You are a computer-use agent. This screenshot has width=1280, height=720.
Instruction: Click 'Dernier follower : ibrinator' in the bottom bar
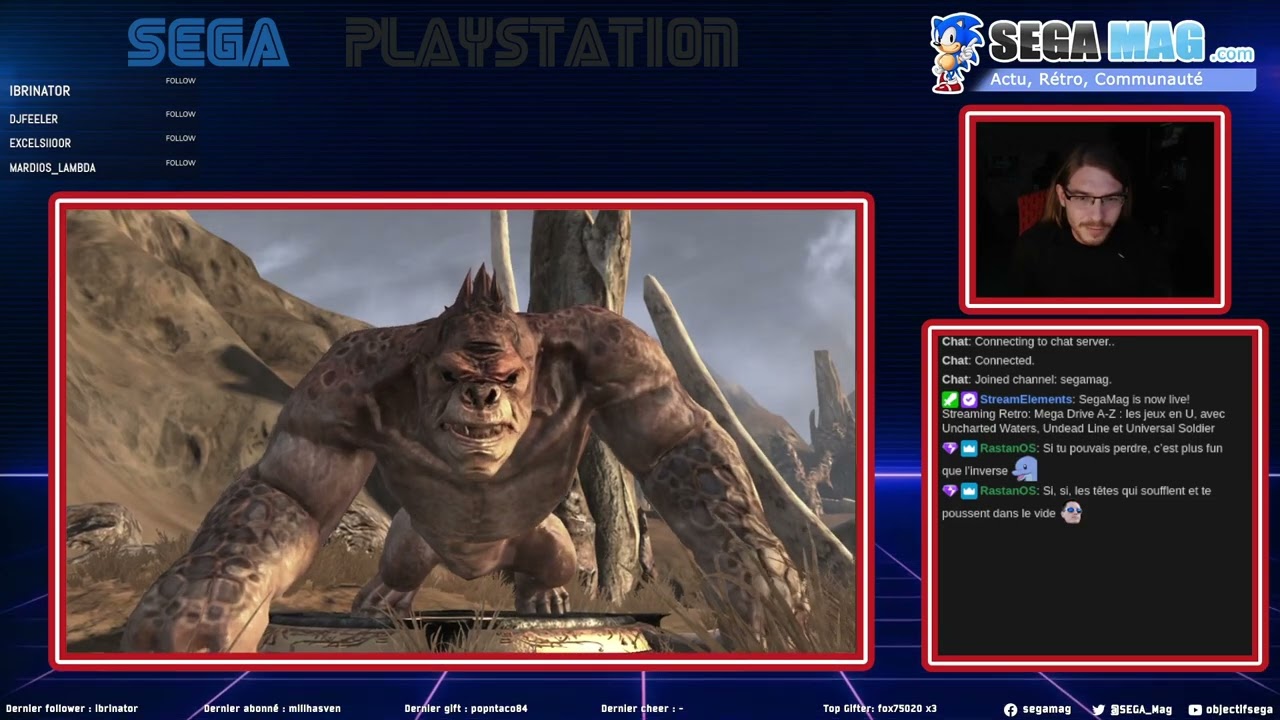71,709
